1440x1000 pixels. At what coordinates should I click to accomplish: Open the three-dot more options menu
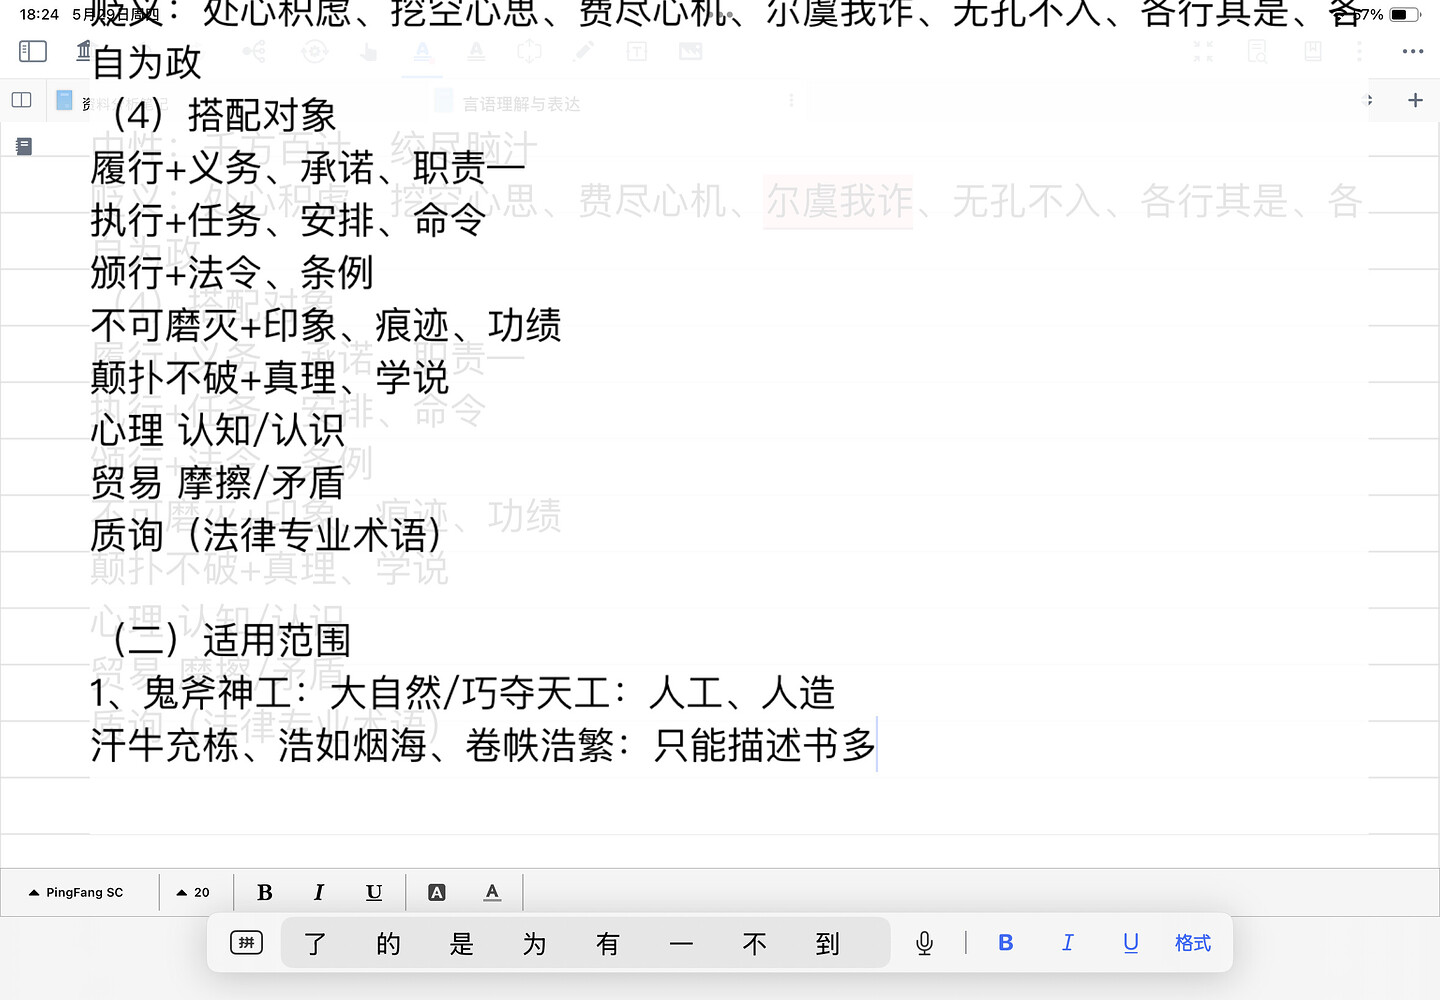click(1413, 51)
